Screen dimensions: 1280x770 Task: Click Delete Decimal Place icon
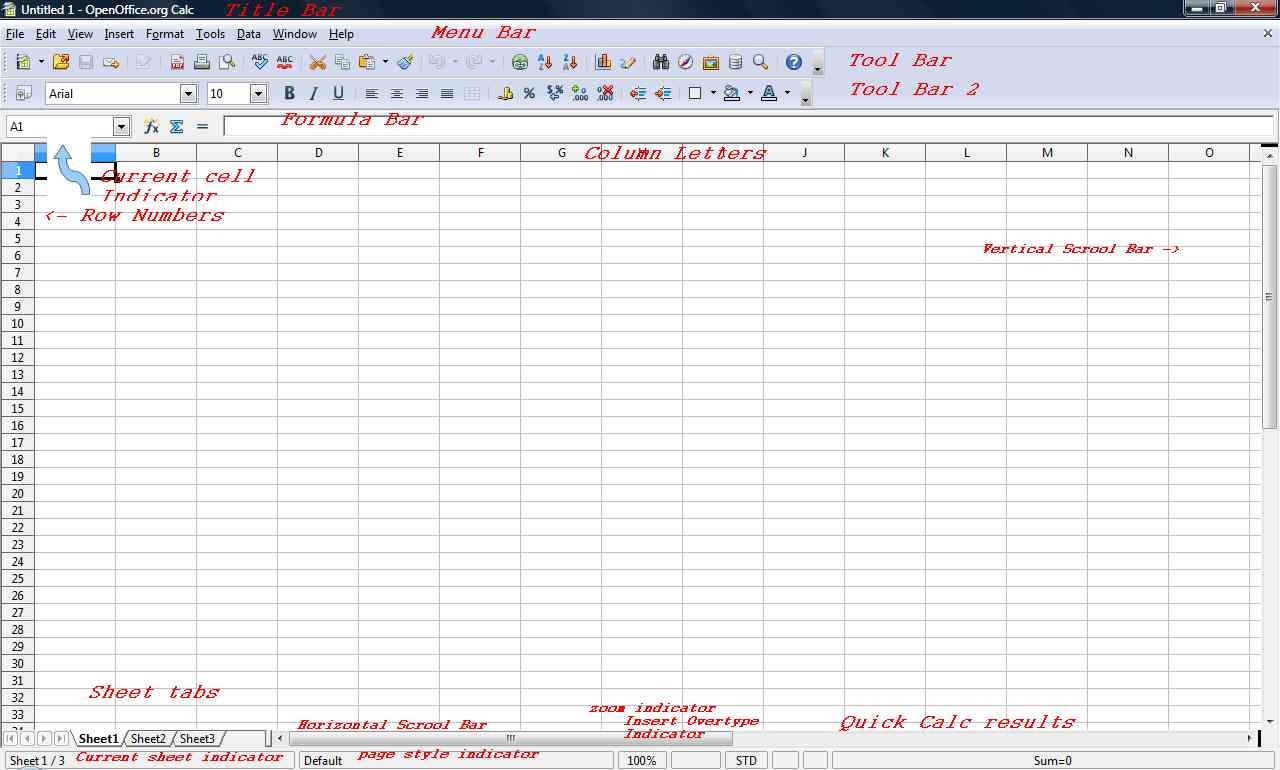[605, 93]
